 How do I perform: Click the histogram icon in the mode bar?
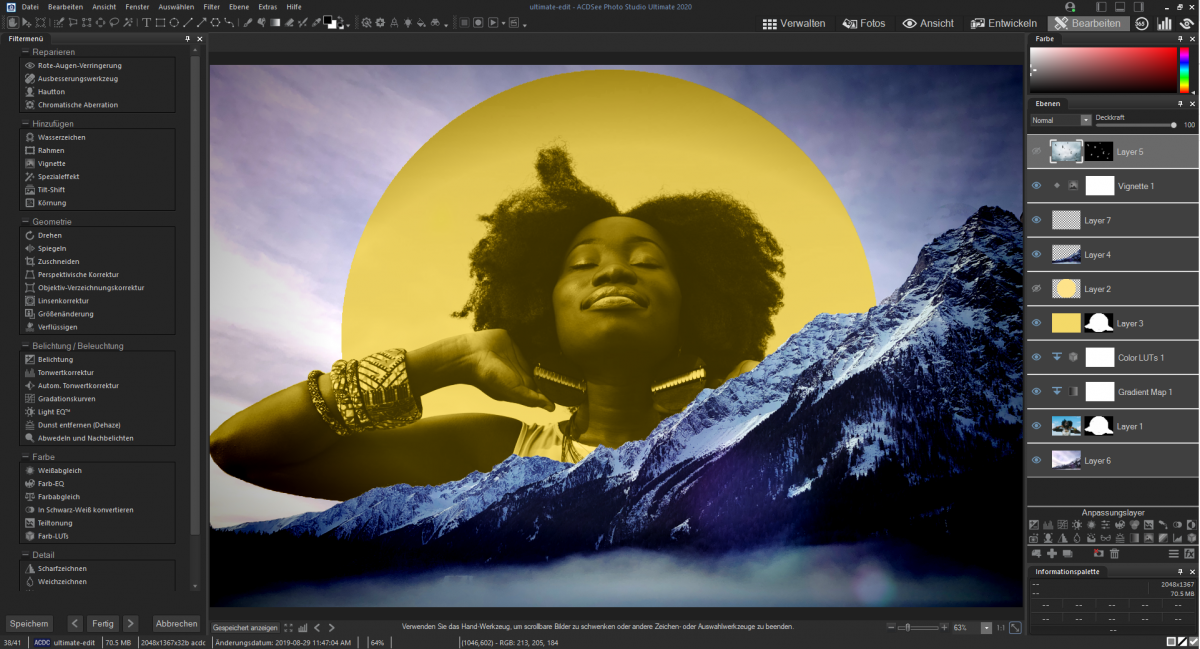[1164, 24]
